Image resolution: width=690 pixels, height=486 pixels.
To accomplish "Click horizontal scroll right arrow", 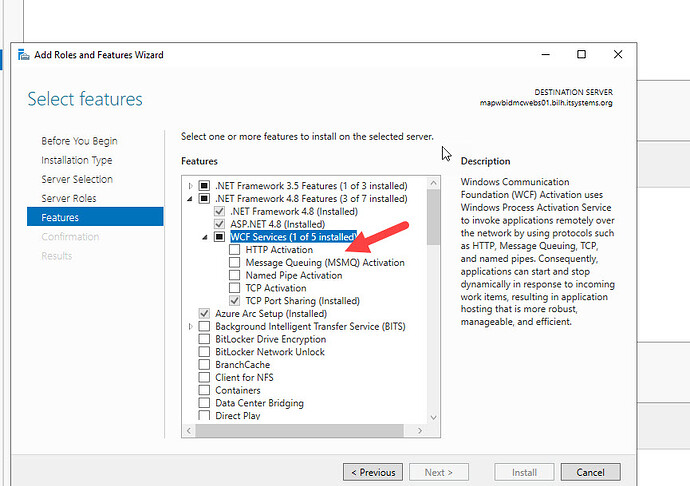I will 420,431.
